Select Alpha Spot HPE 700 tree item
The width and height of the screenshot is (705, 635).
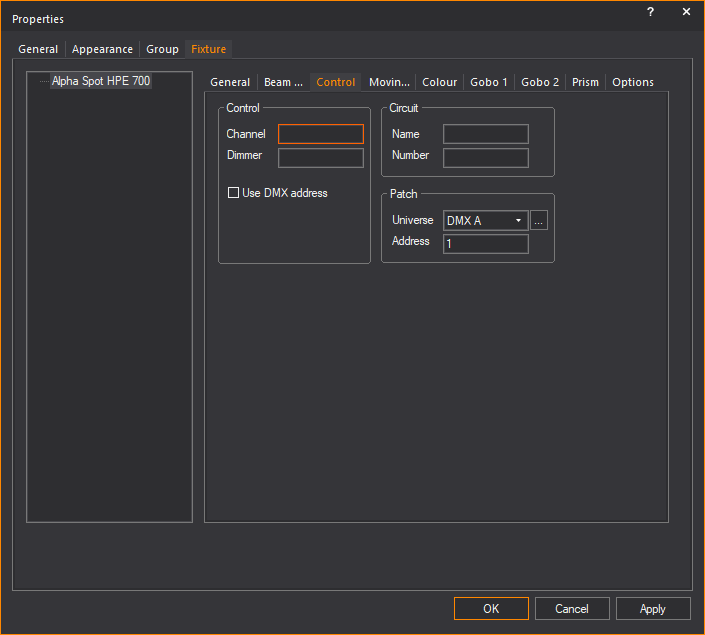point(101,81)
